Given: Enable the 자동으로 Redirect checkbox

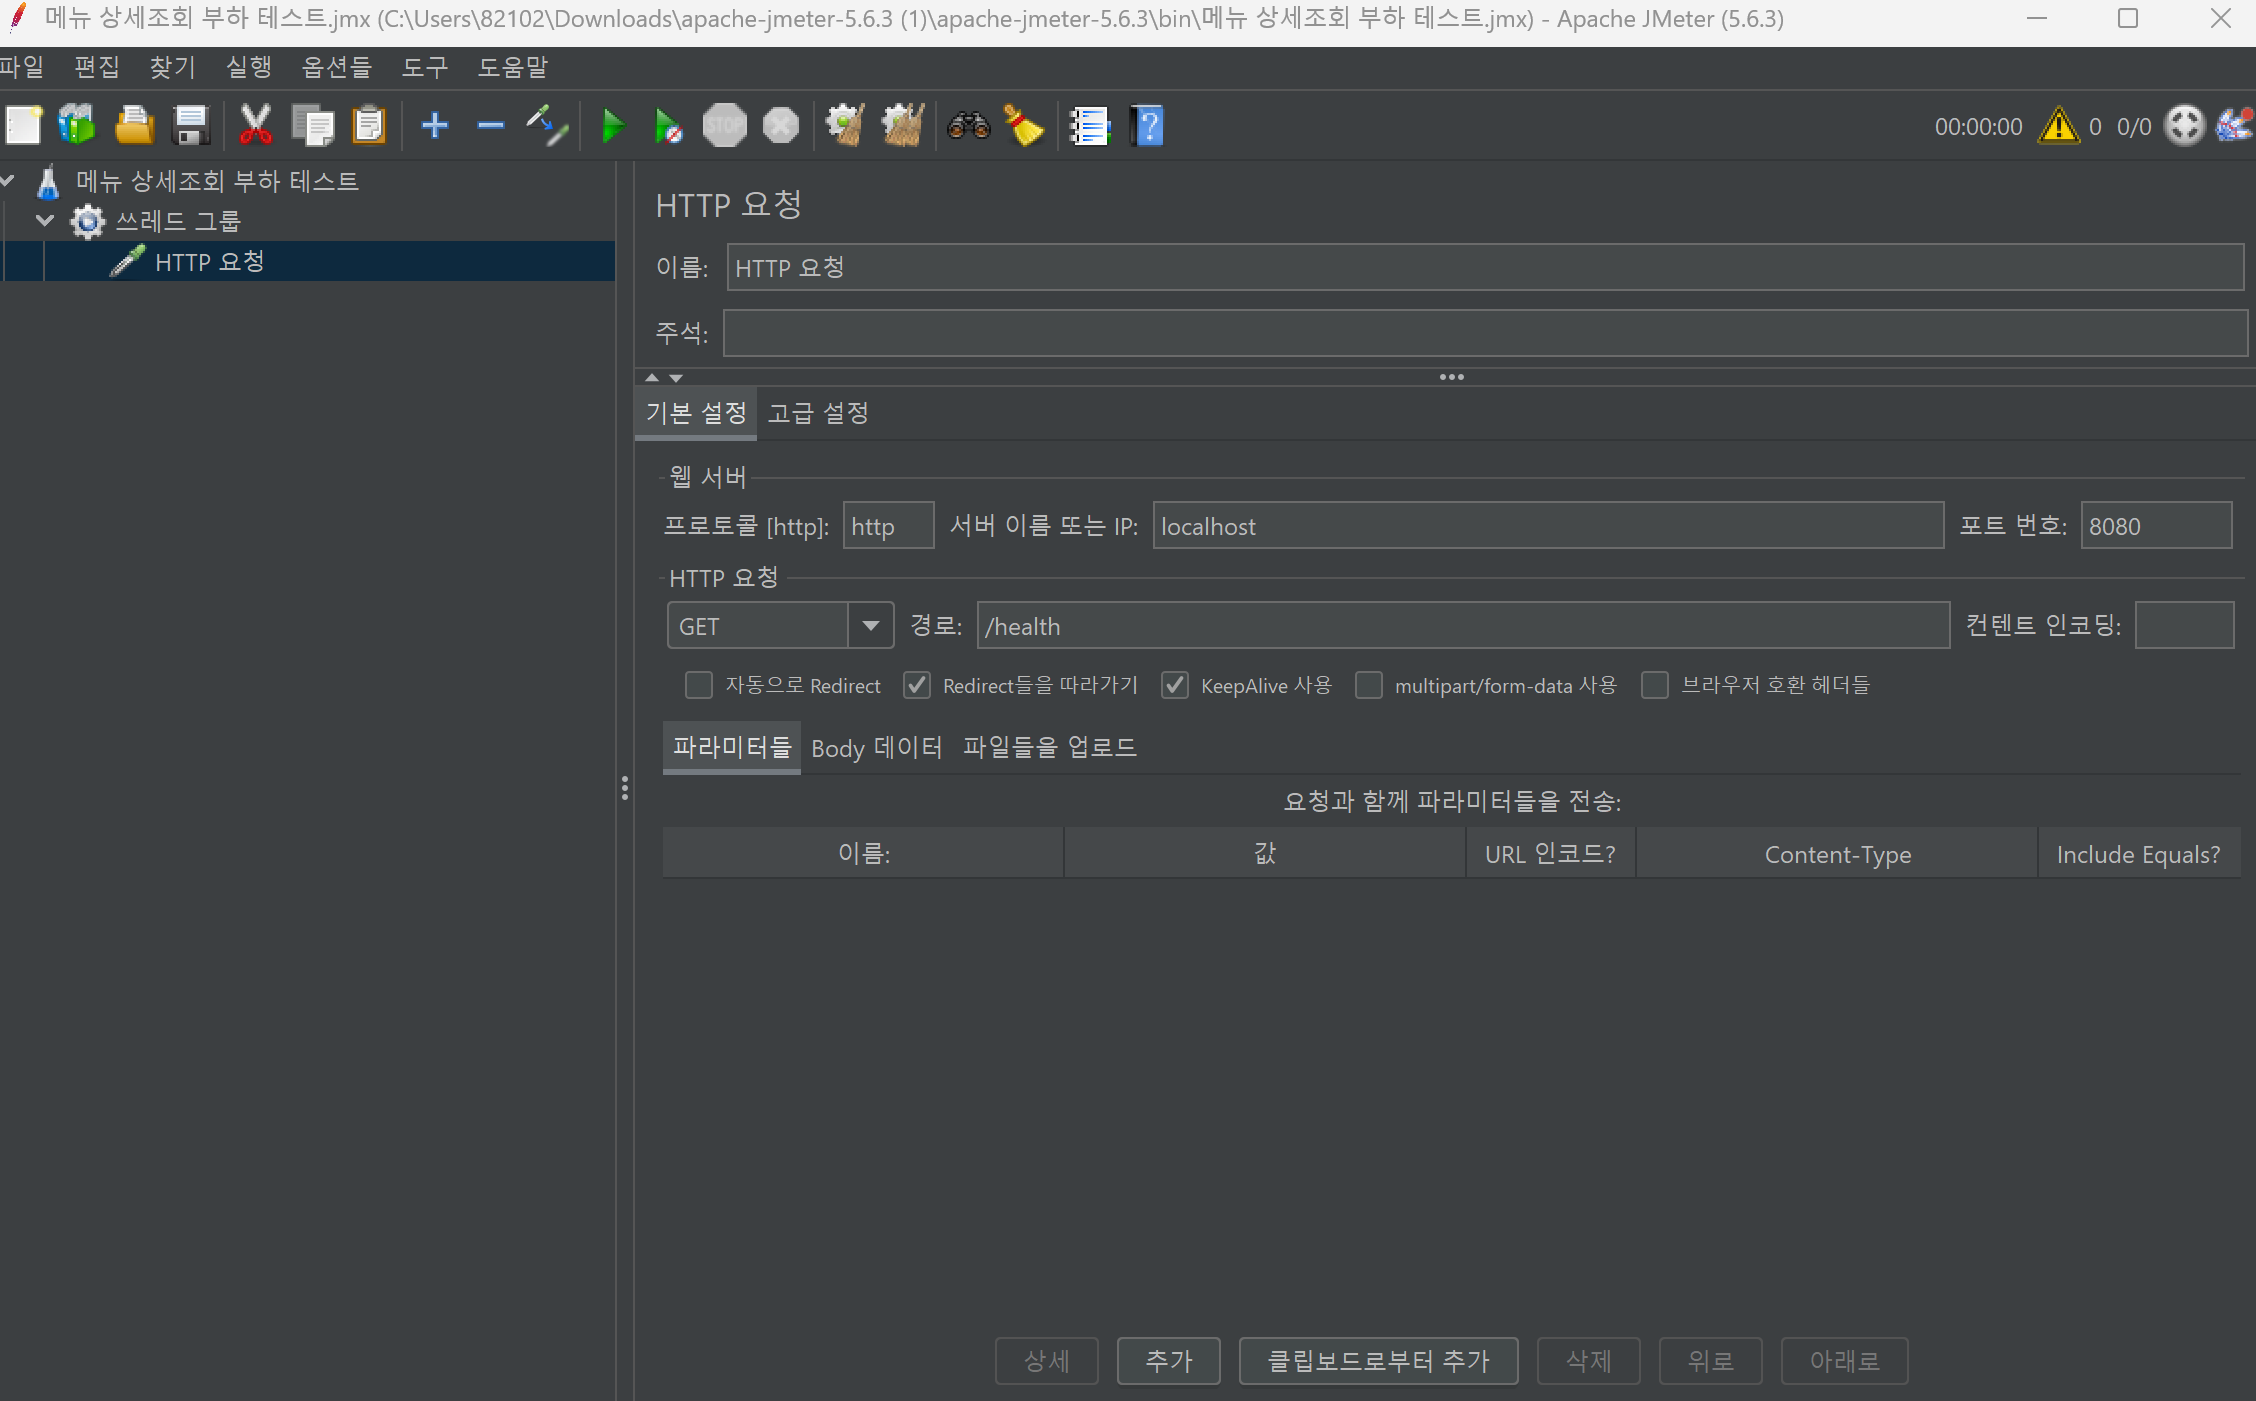Looking at the screenshot, I should pos(698,685).
